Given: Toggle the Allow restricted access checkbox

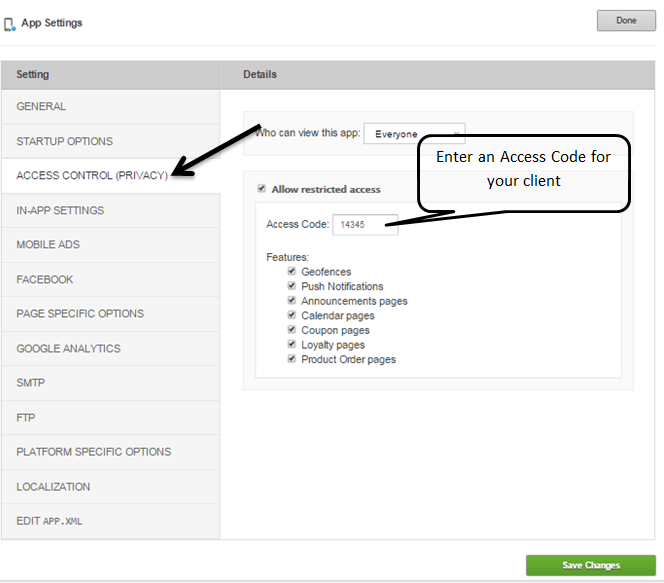Looking at the screenshot, I should (x=262, y=189).
